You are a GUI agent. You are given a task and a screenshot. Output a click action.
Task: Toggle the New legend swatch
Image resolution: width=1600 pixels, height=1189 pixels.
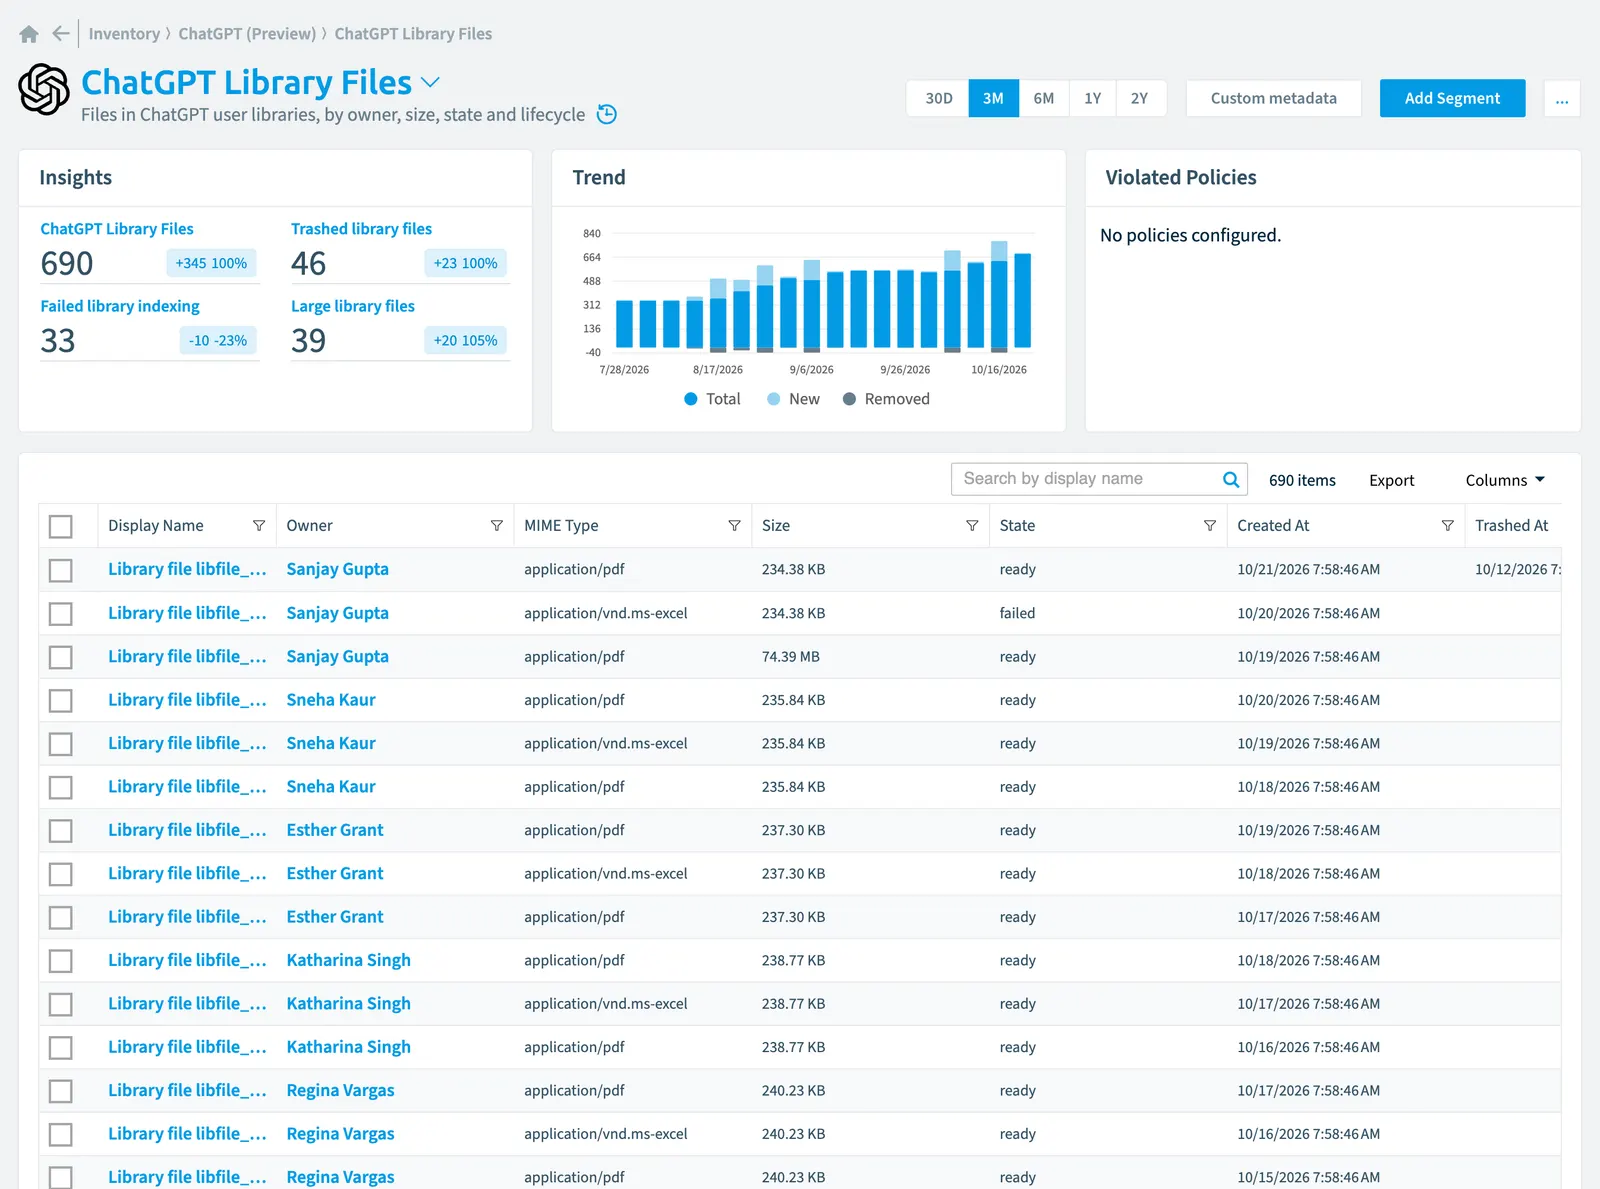(x=773, y=399)
